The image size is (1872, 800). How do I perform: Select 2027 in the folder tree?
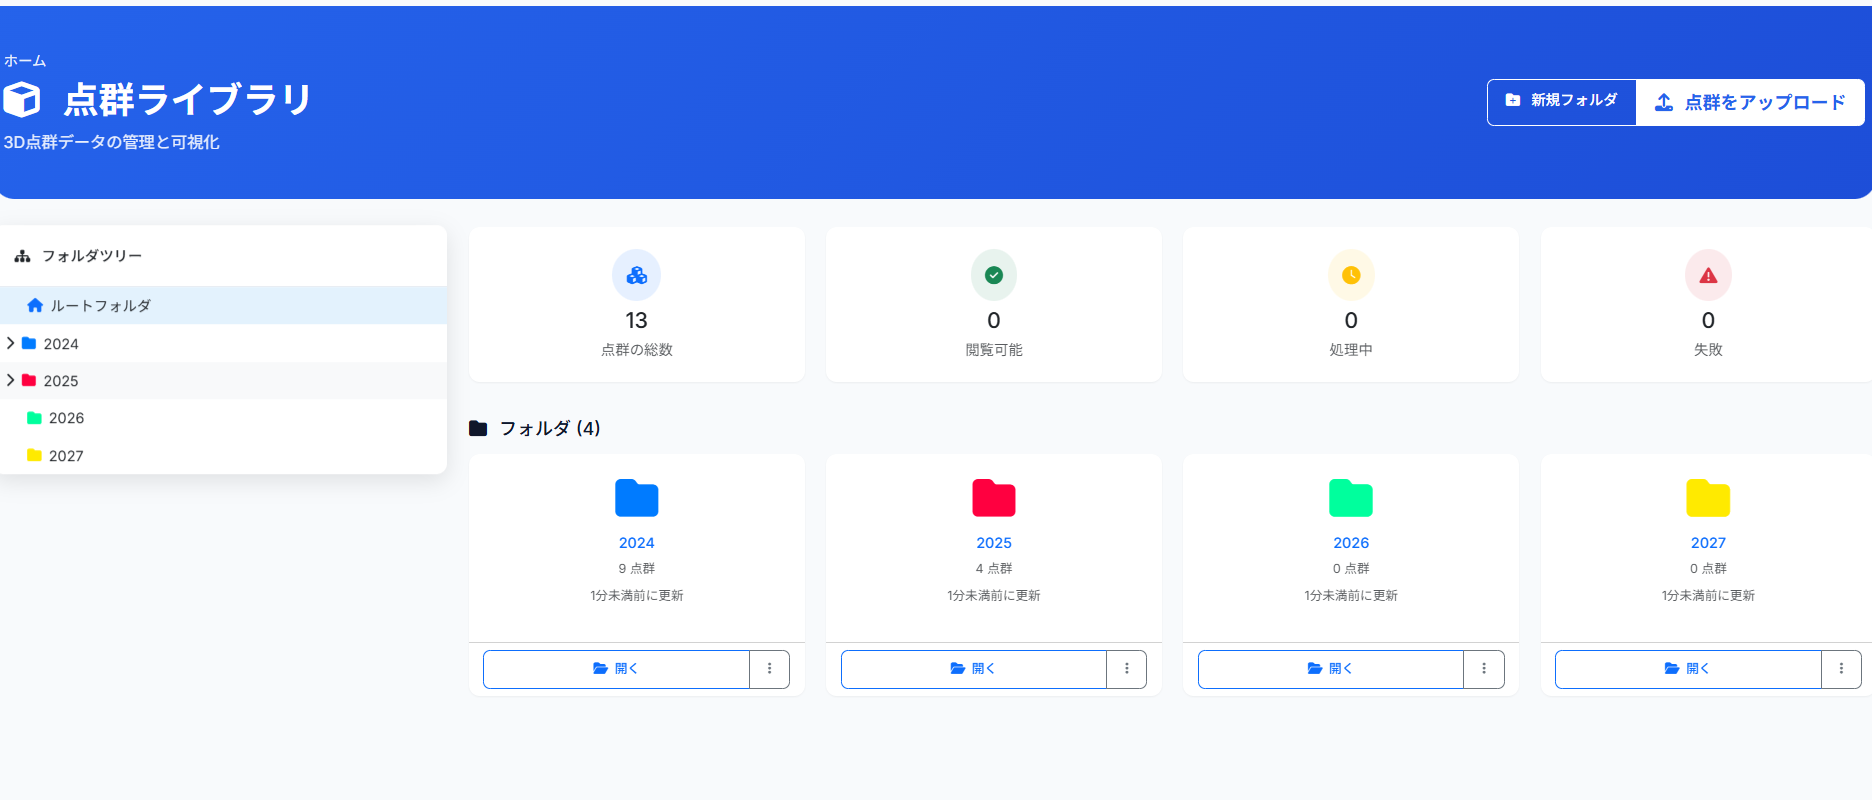point(66,456)
